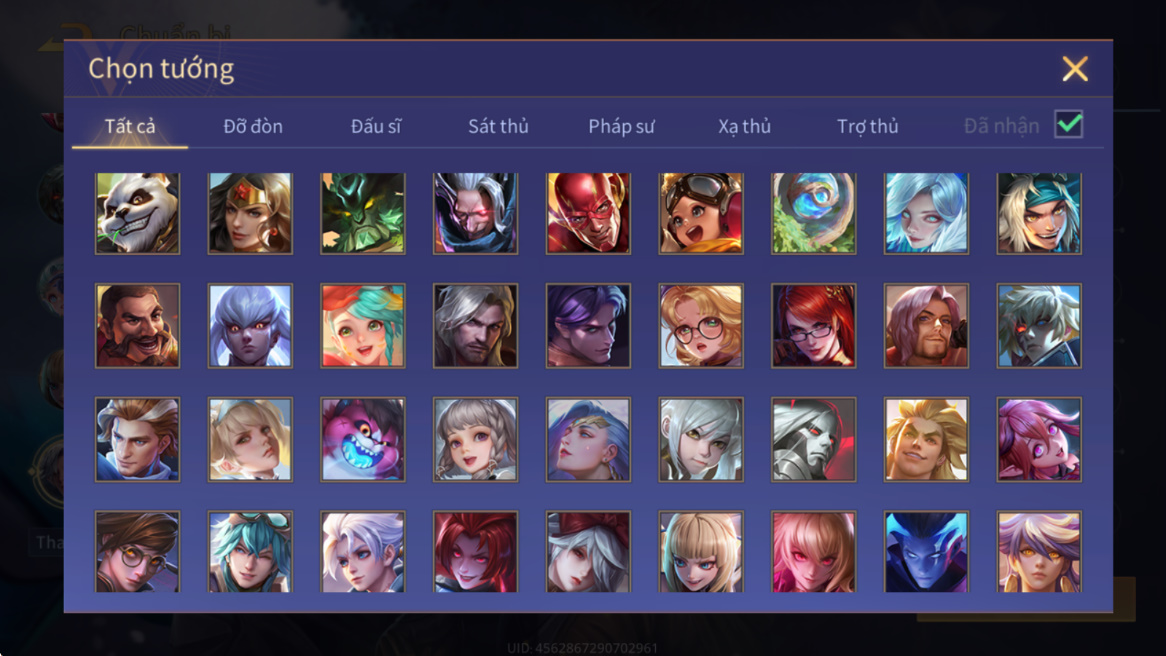Open the Trợ thủ tab
1166x656 pixels.
click(x=868, y=126)
